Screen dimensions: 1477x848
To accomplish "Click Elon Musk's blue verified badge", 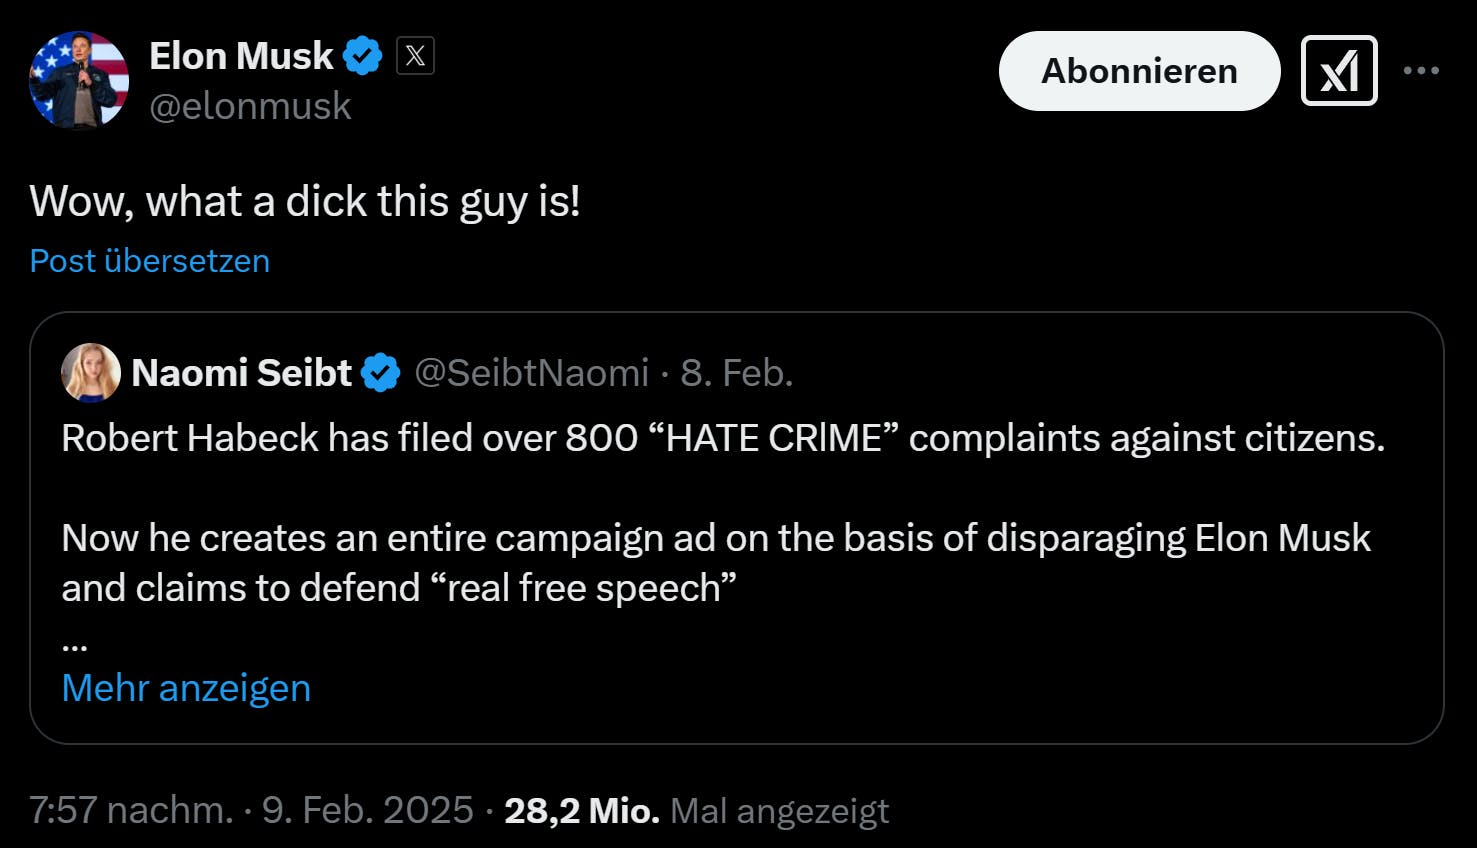I will pos(363,56).
